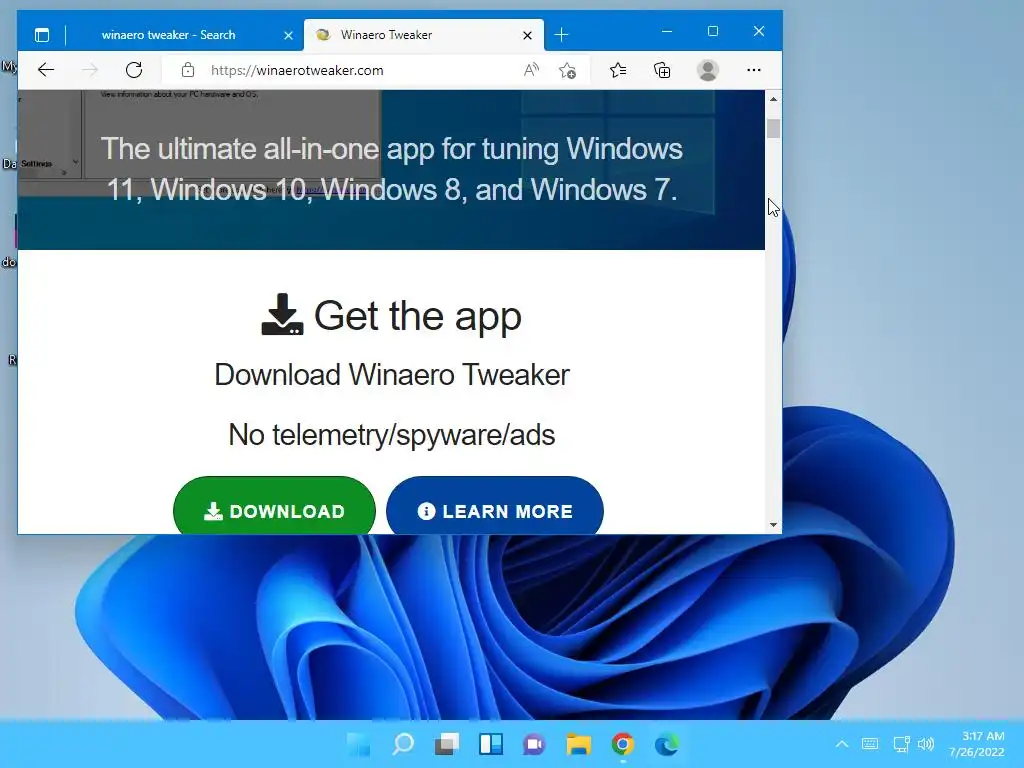The width and height of the screenshot is (1024, 768).
Task: Go forward with the forward arrow
Action: (90, 70)
